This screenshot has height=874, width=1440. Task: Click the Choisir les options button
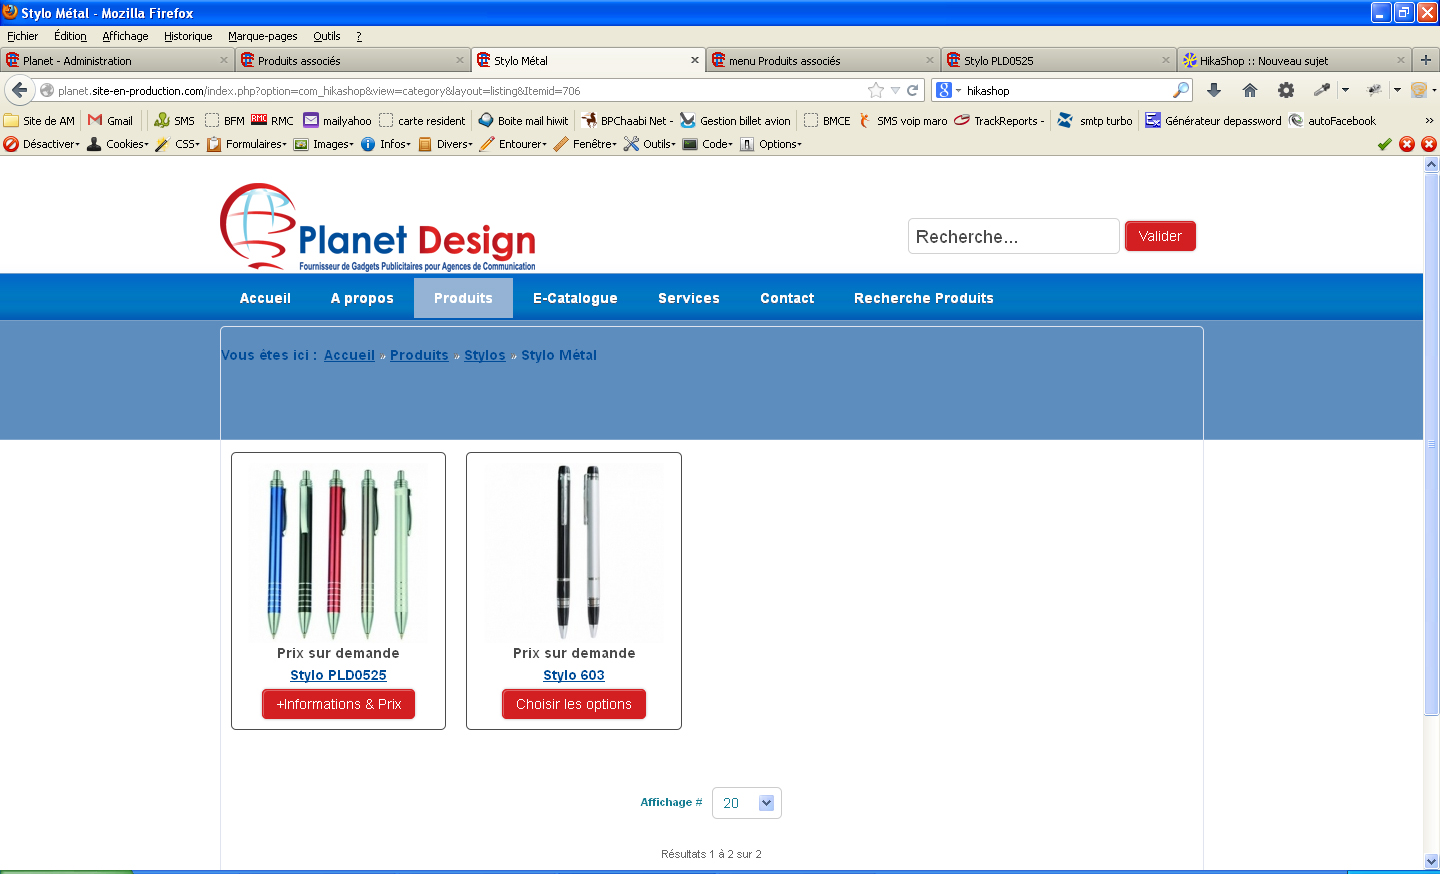tap(574, 704)
